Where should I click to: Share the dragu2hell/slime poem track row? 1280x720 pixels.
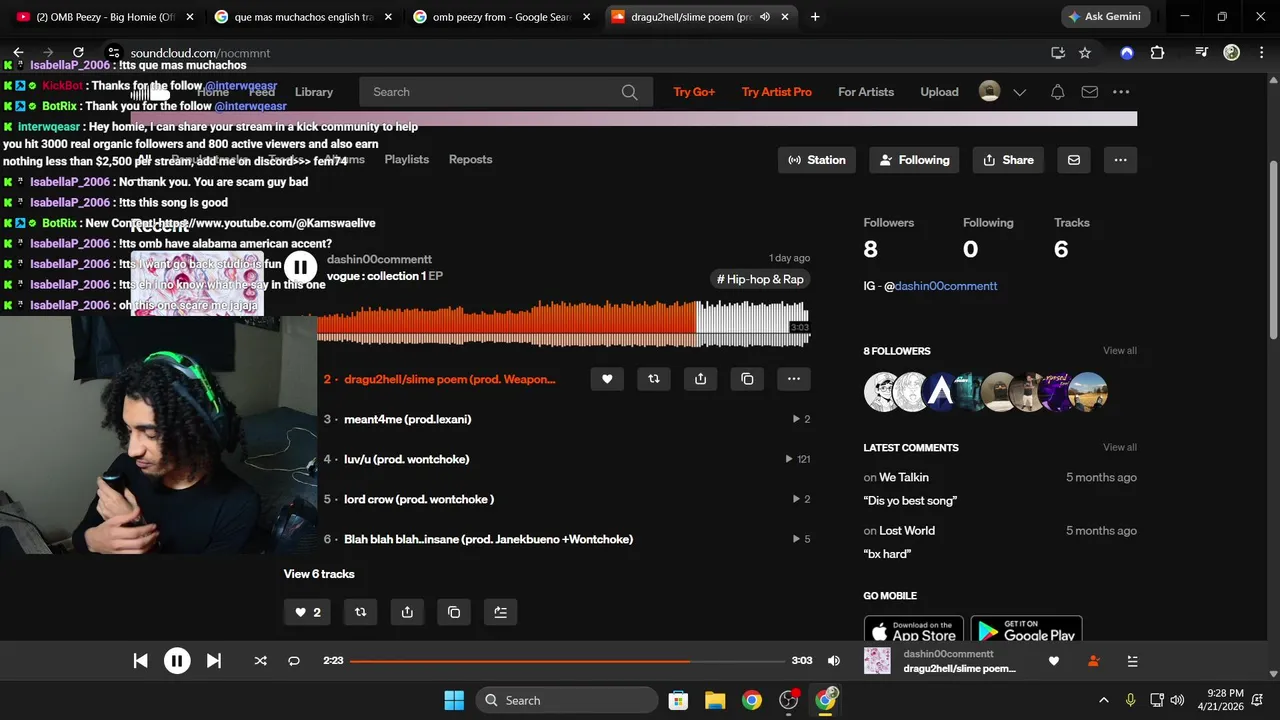point(700,379)
